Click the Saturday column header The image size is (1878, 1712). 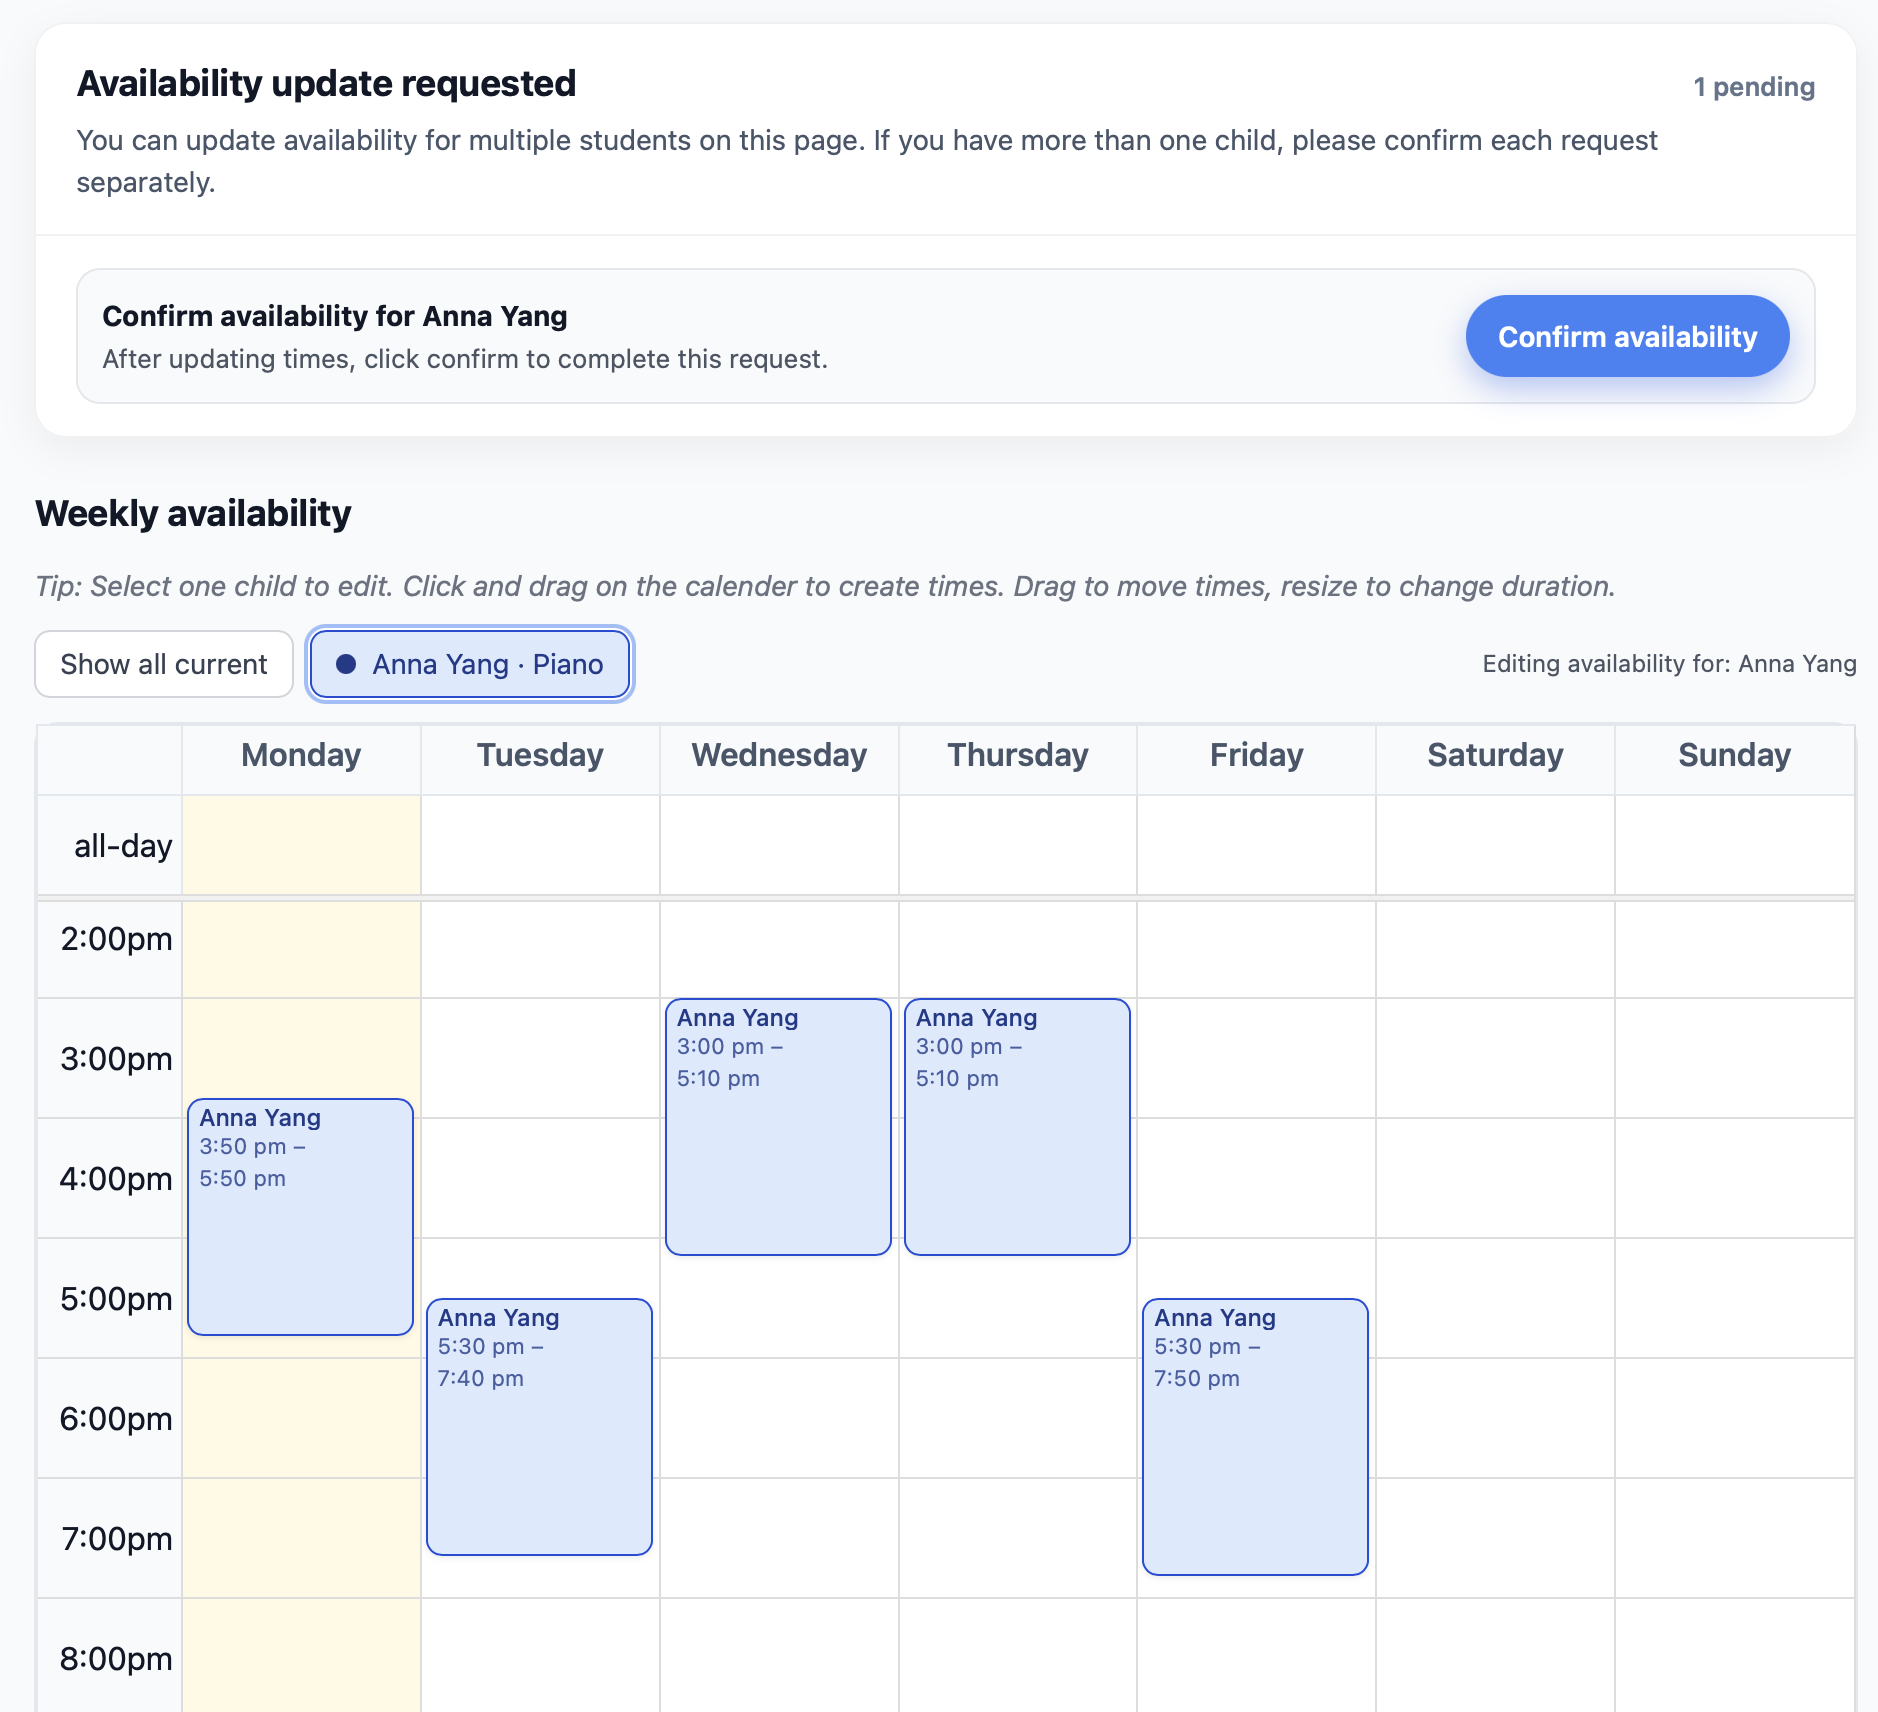coord(1495,756)
